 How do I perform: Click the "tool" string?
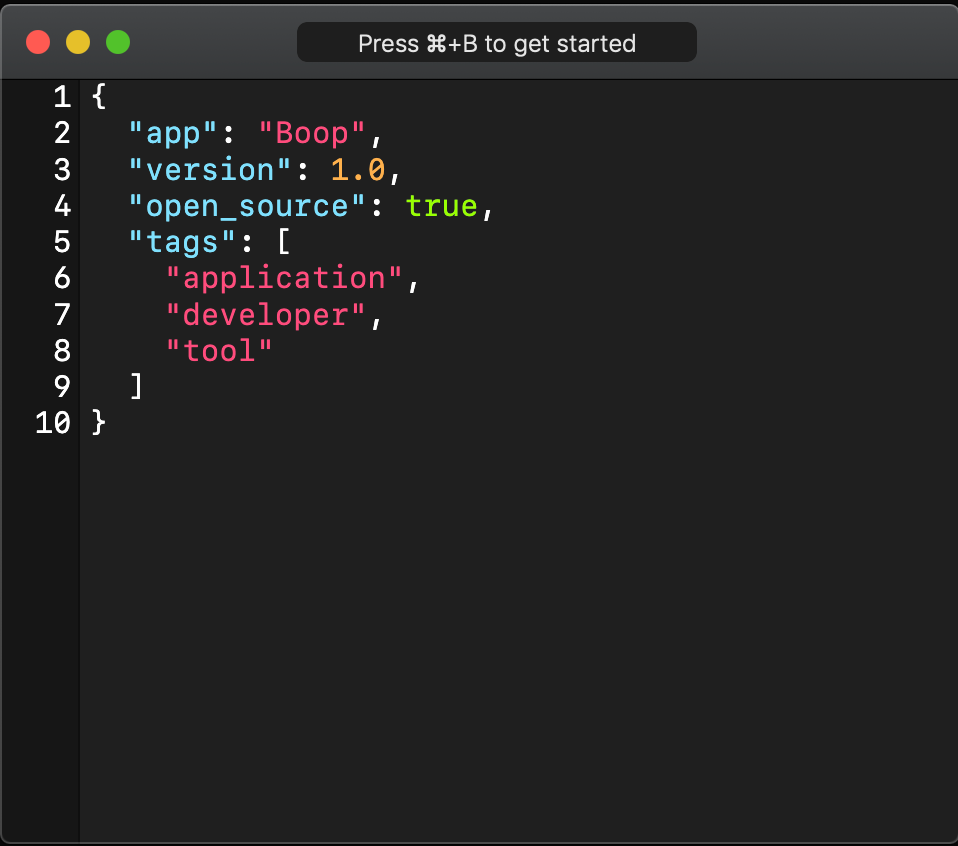point(219,351)
